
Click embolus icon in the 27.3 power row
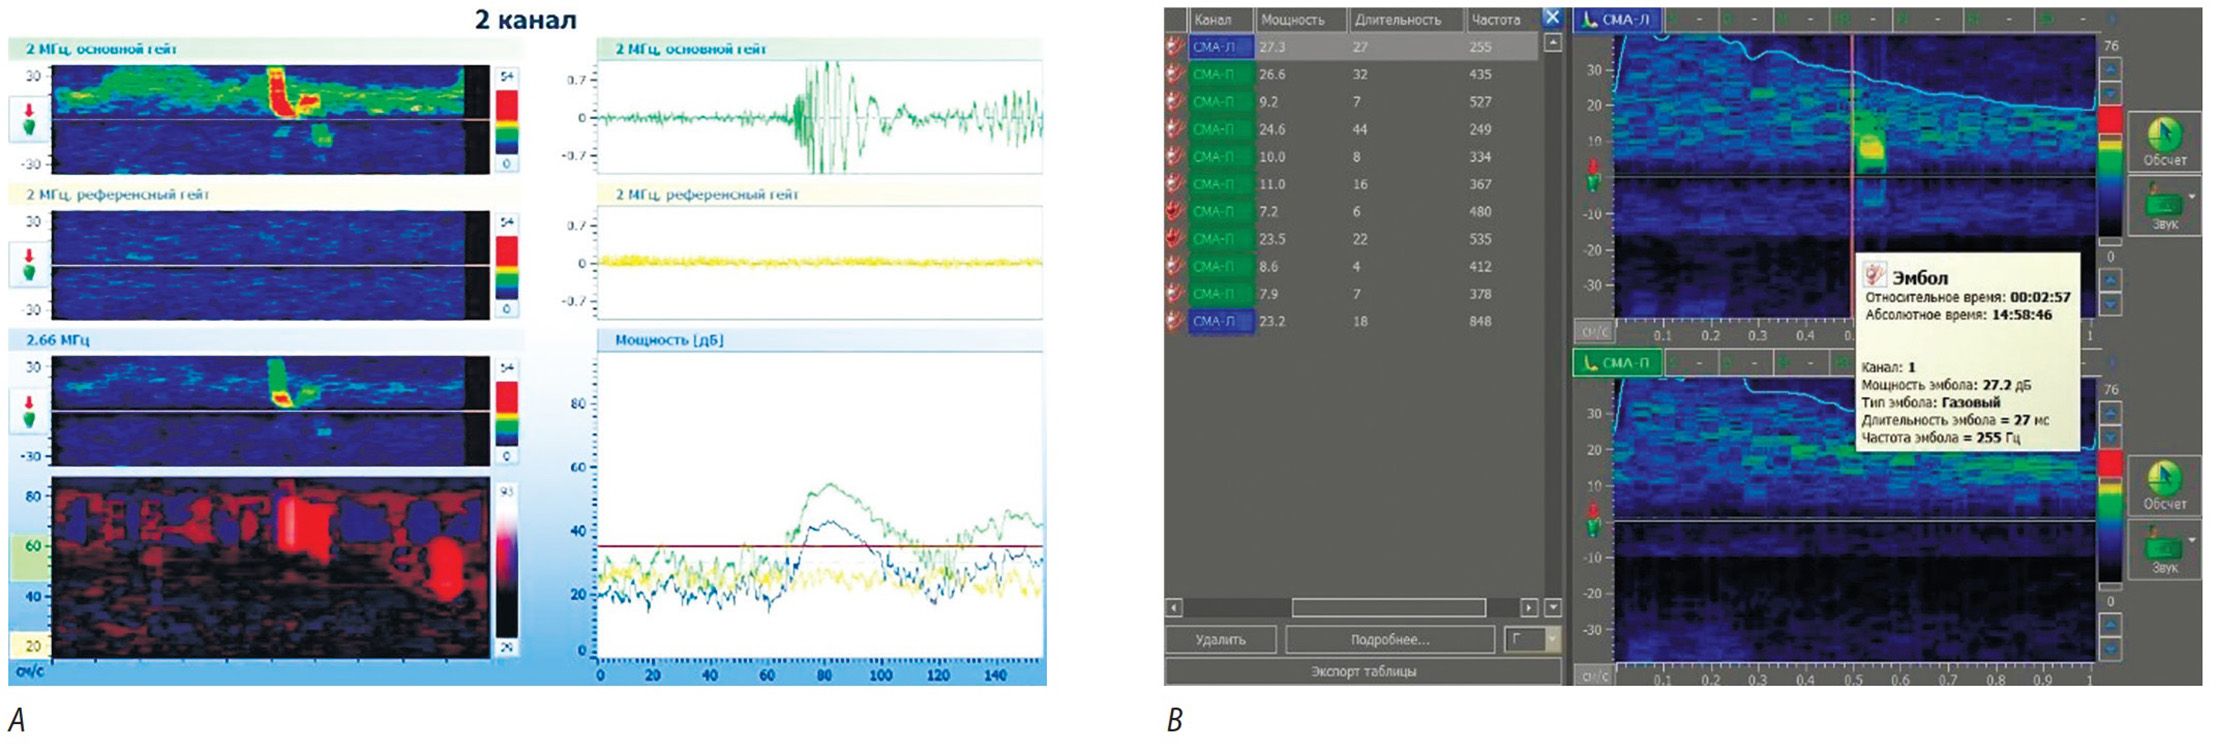click(x=1175, y=47)
